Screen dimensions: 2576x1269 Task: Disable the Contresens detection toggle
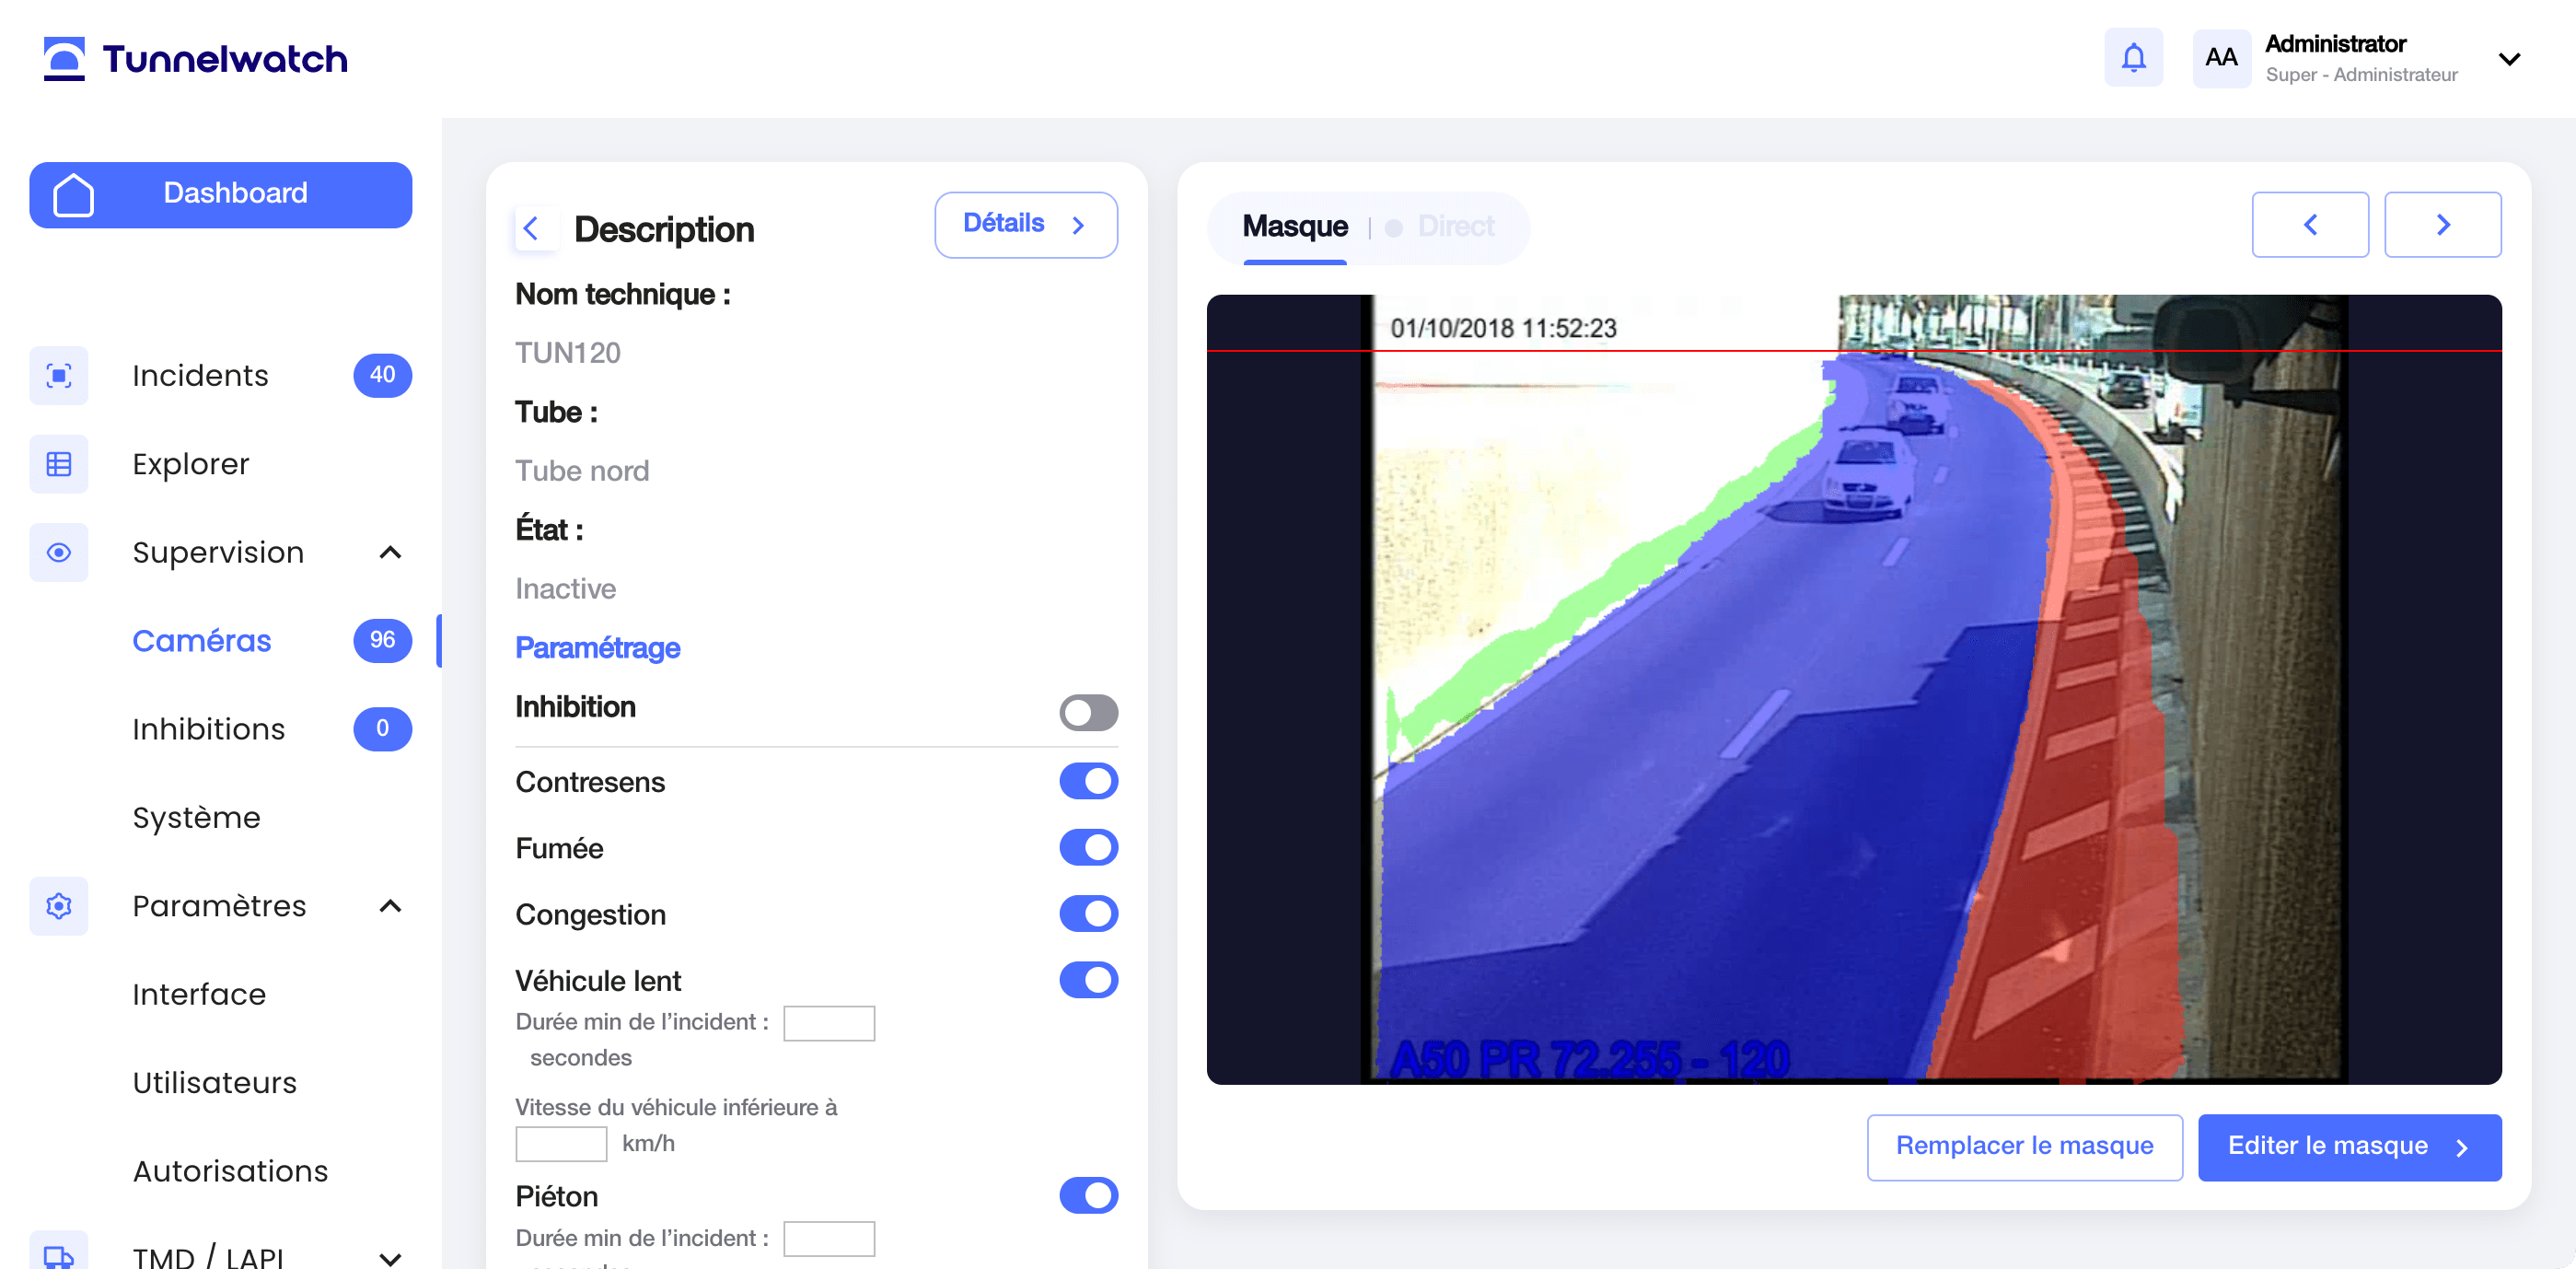tap(1088, 781)
